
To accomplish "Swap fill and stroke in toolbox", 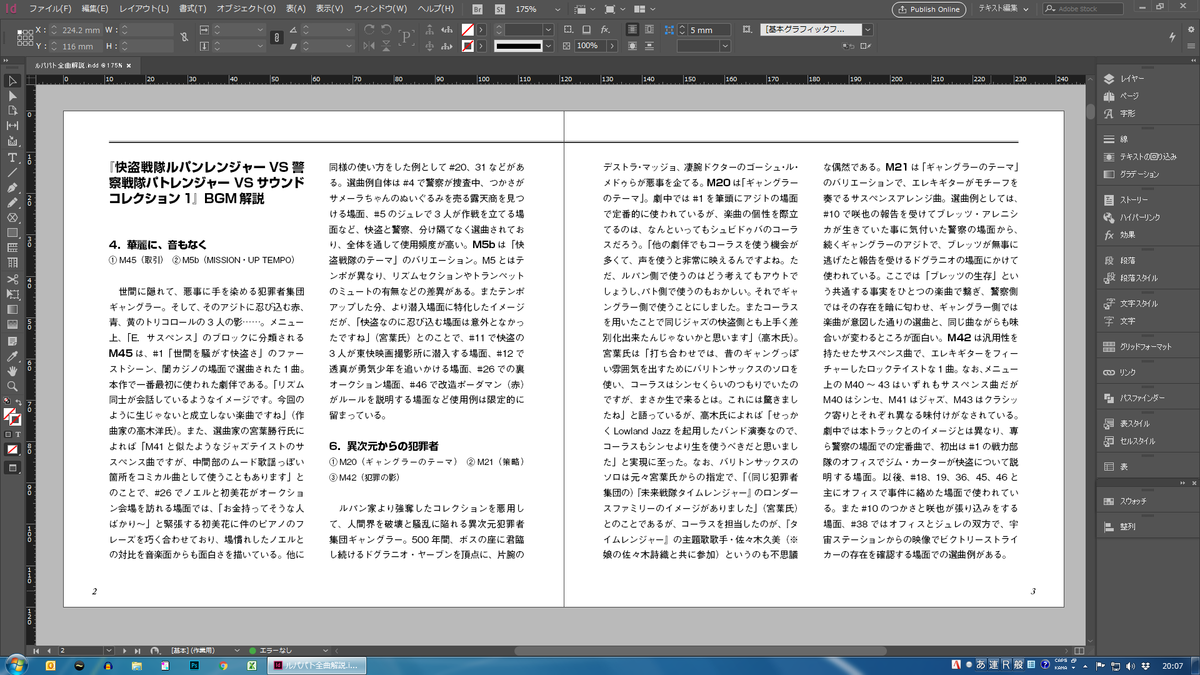I will click(20, 402).
